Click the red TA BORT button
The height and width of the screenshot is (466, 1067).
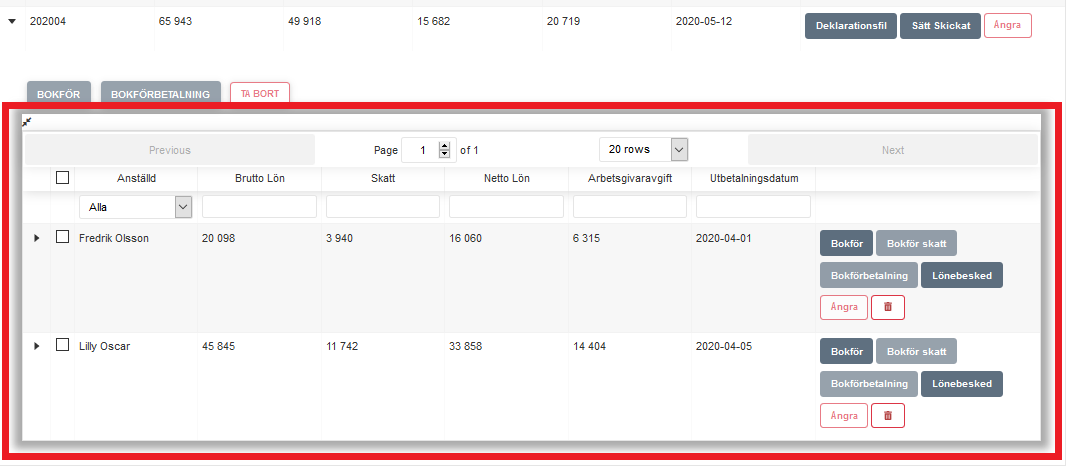tap(259, 94)
